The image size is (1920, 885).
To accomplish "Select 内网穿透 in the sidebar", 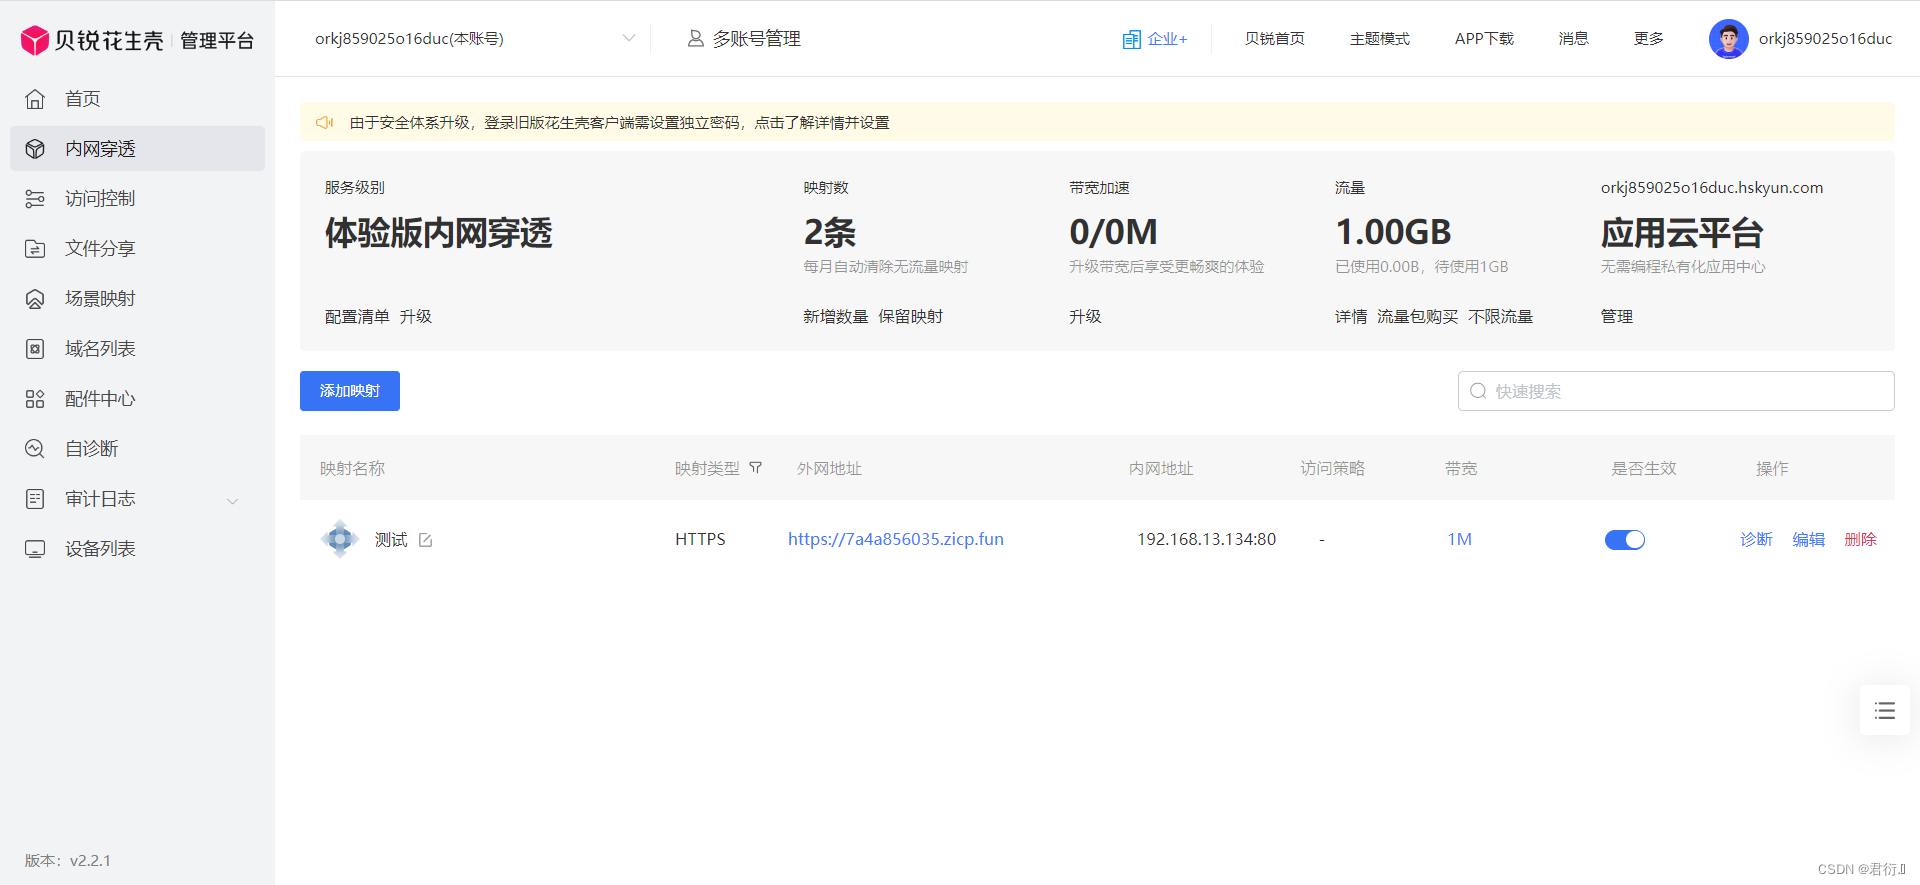I will (x=137, y=149).
